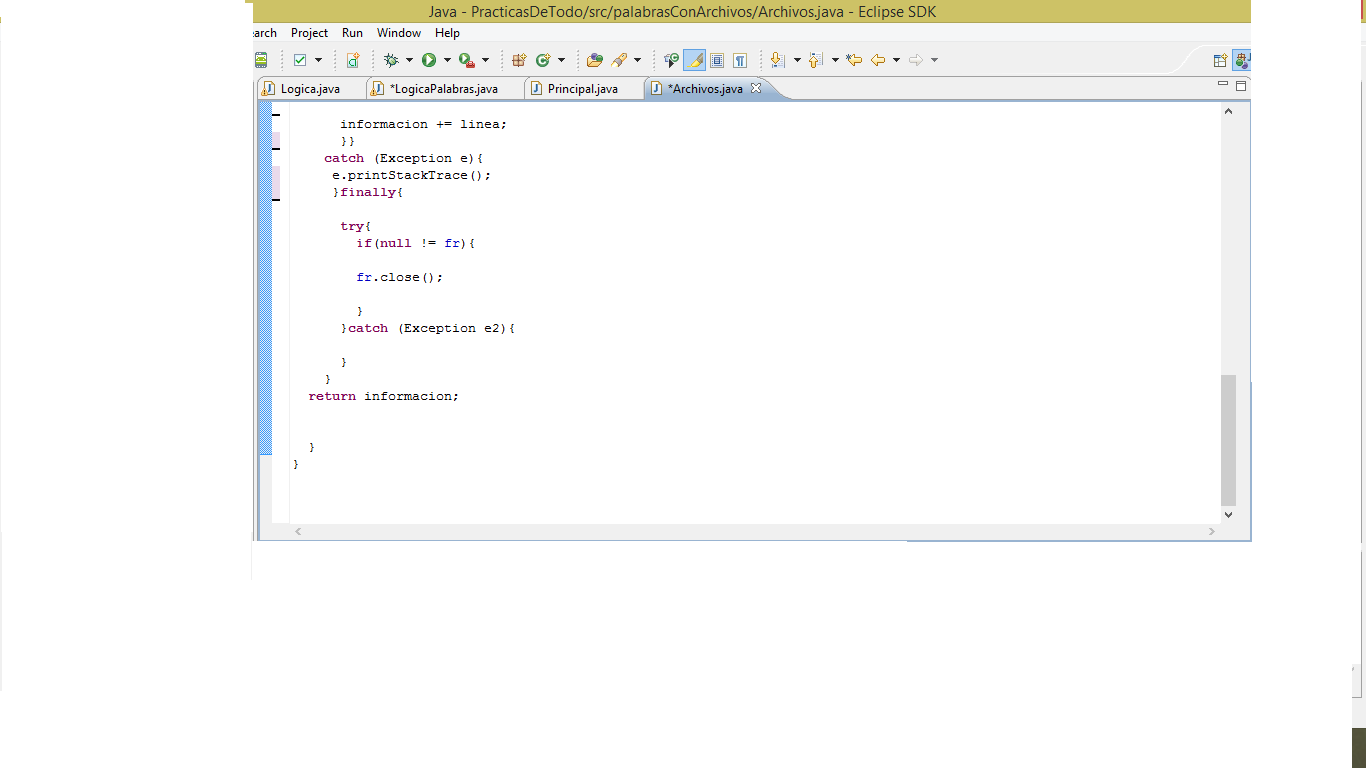Click the line 'informacion += linea;'
The image size is (1366, 768).
(x=424, y=124)
